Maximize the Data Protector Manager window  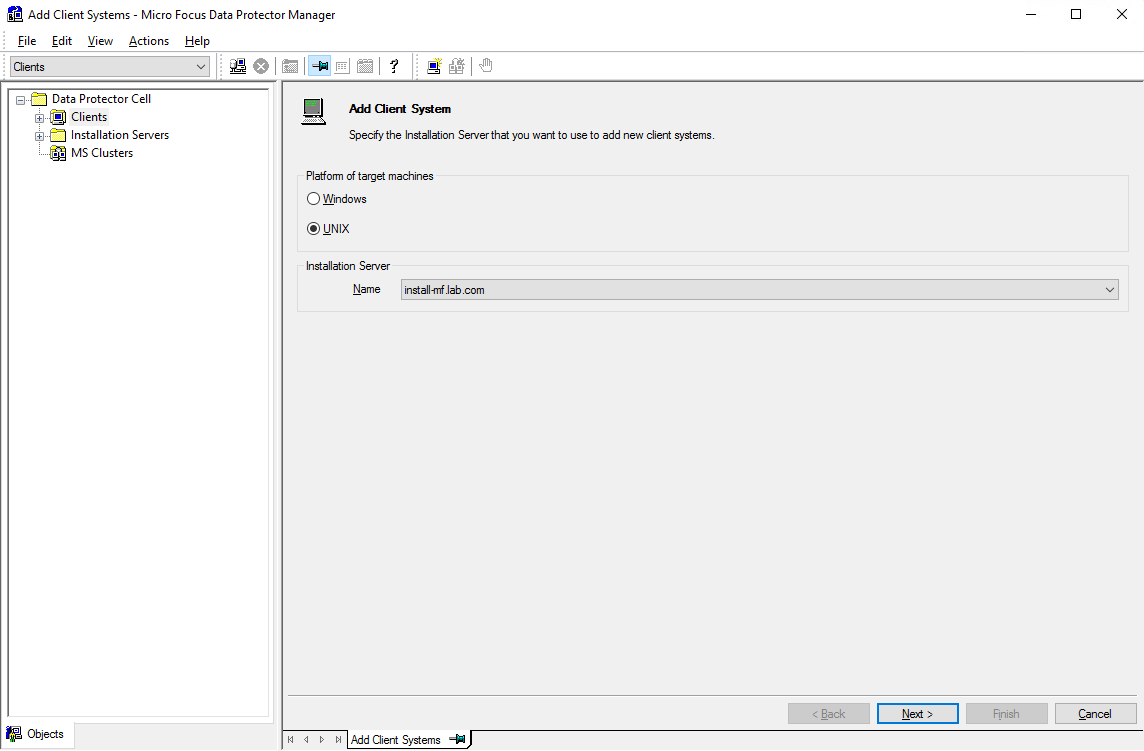[1075, 15]
